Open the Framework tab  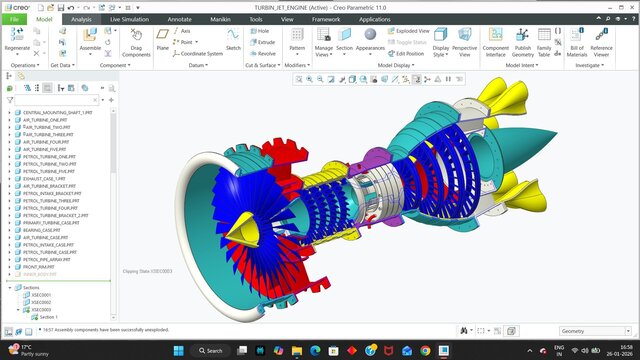[x=326, y=19]
